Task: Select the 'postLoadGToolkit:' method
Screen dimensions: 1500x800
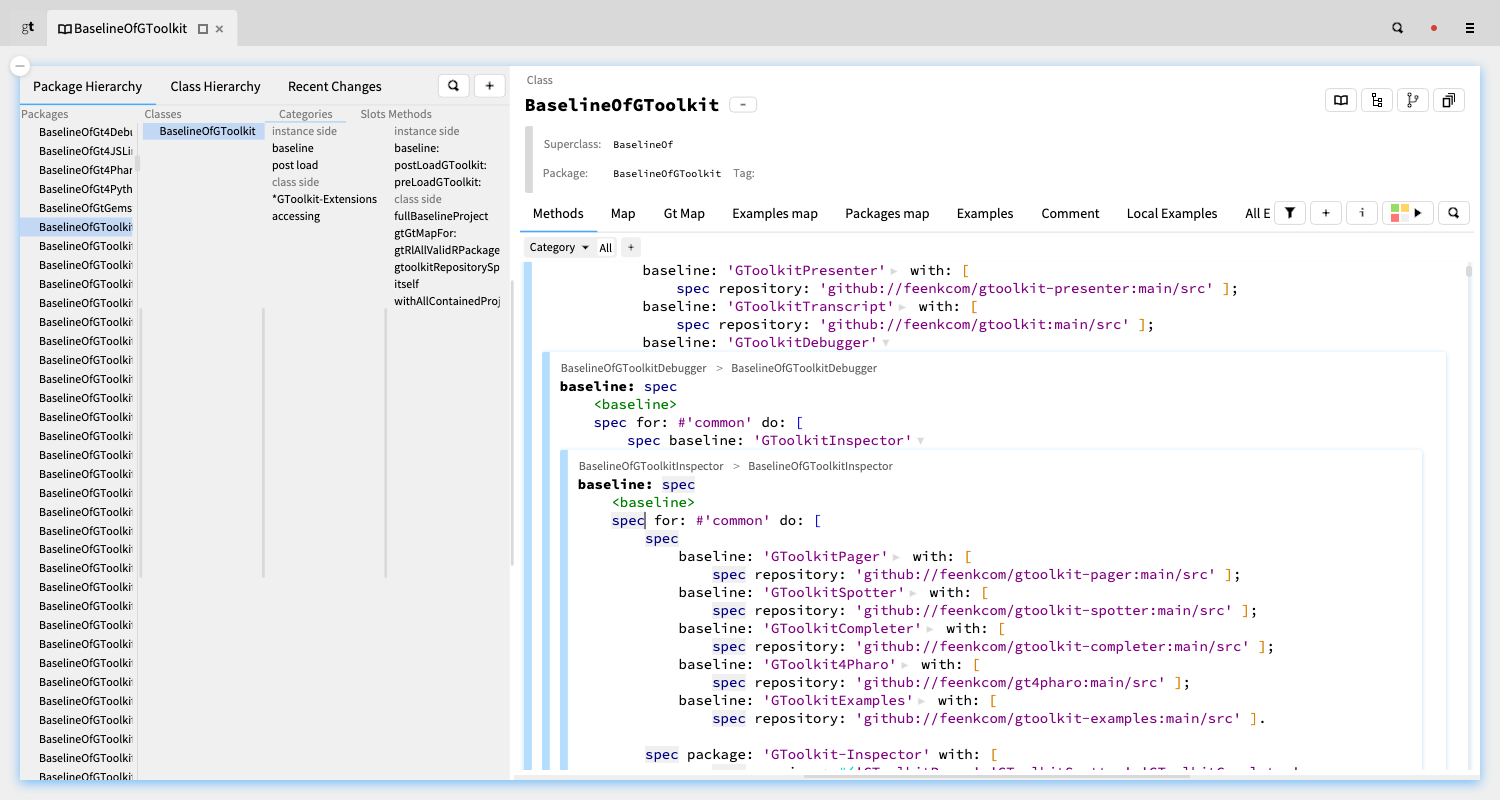Action: tap(440, 165)
